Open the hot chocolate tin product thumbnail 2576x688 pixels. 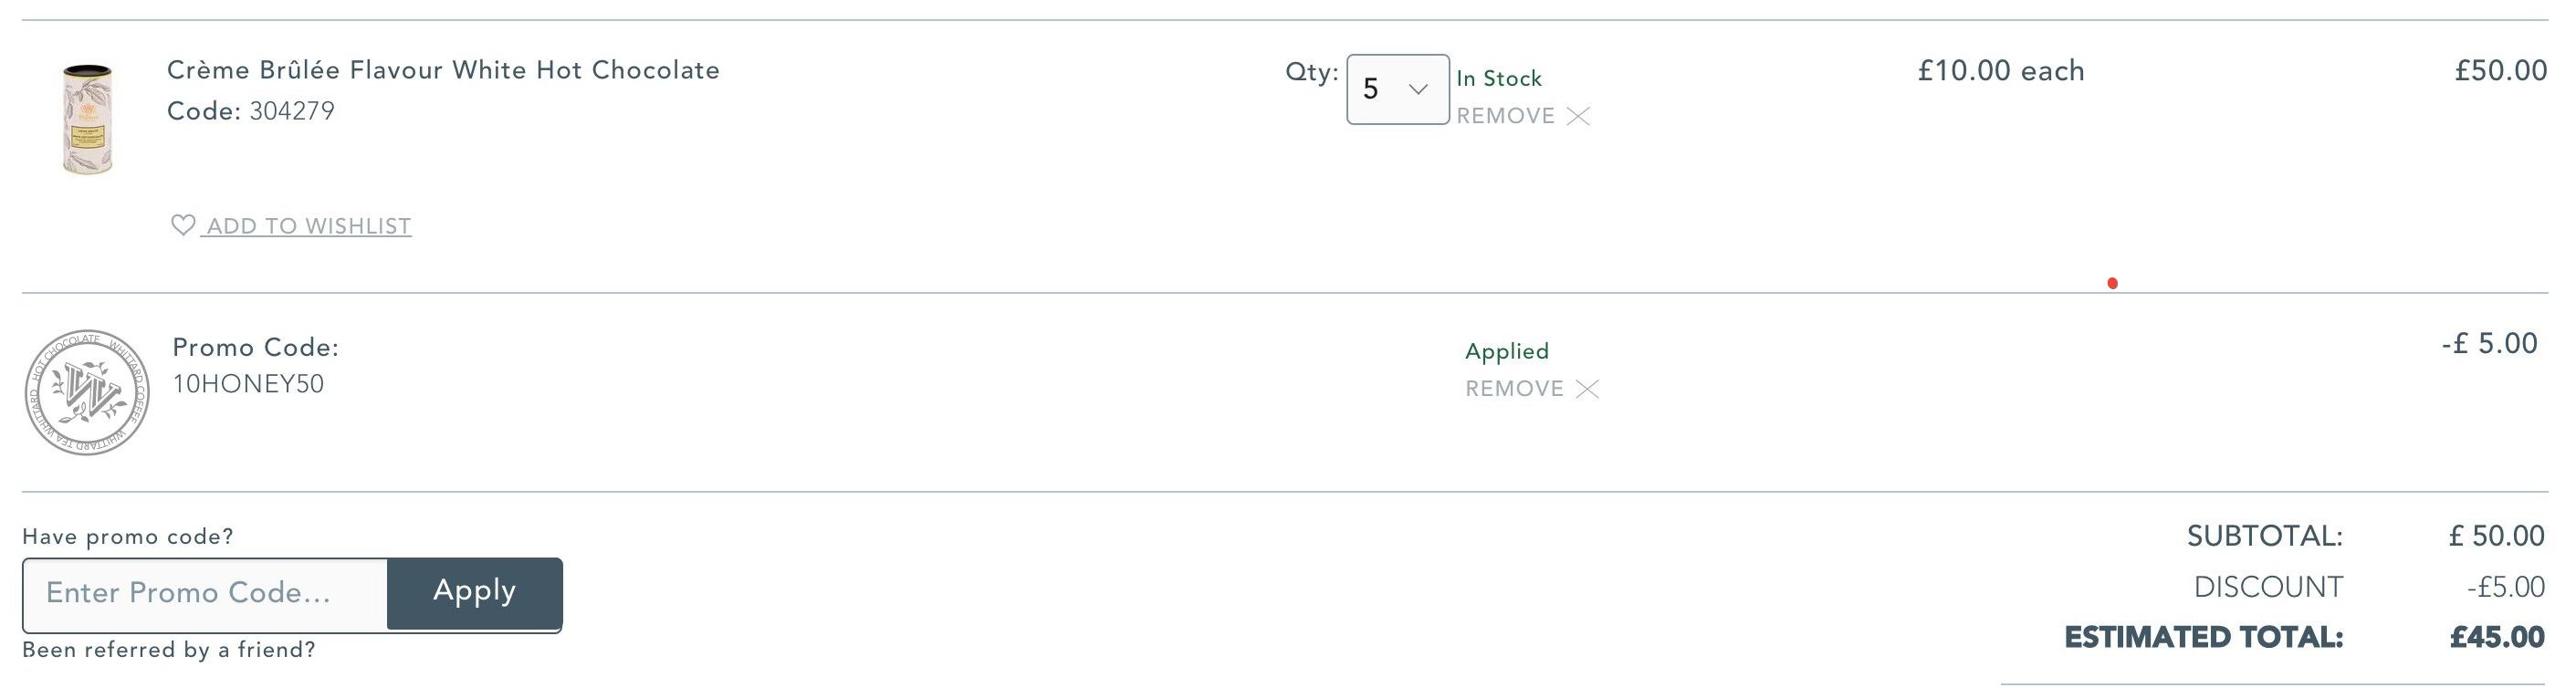pyautogui.click(x=88, y=118)
